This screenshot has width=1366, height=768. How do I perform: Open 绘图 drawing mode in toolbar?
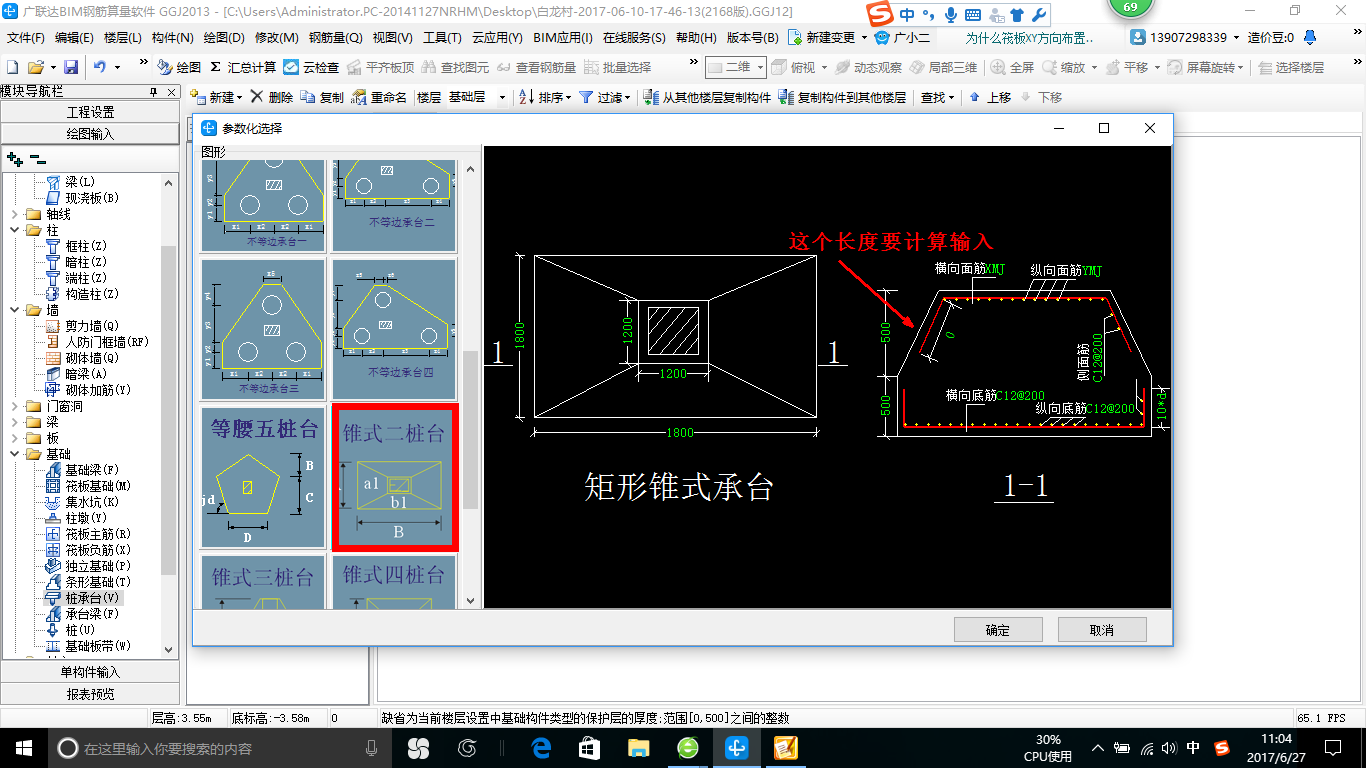pos(179,67)
